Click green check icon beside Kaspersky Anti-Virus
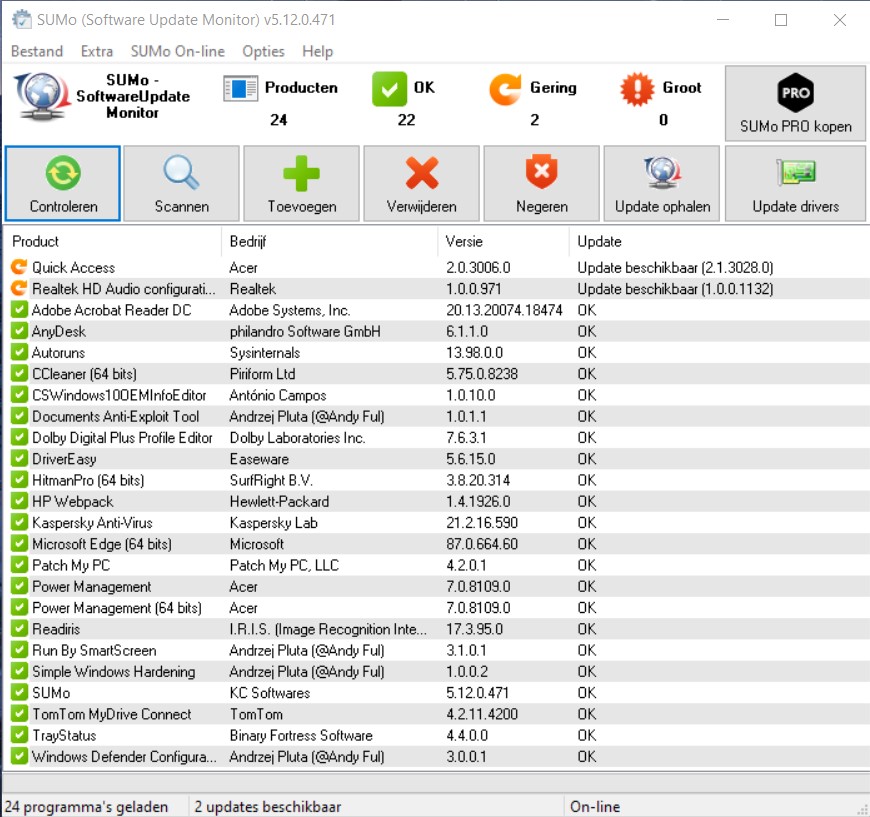Viewport: 870px width, 817px height. tap(19, 522)
